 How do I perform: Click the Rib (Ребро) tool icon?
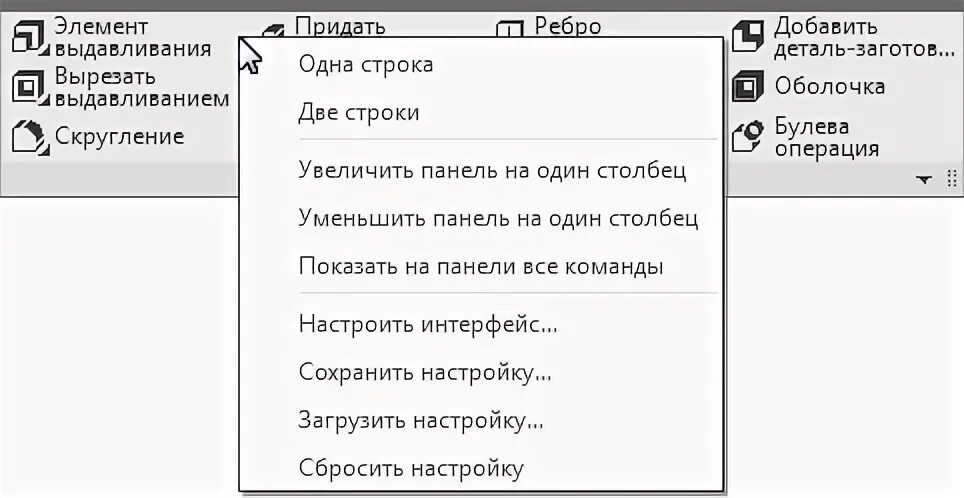(x=513, y=30)
